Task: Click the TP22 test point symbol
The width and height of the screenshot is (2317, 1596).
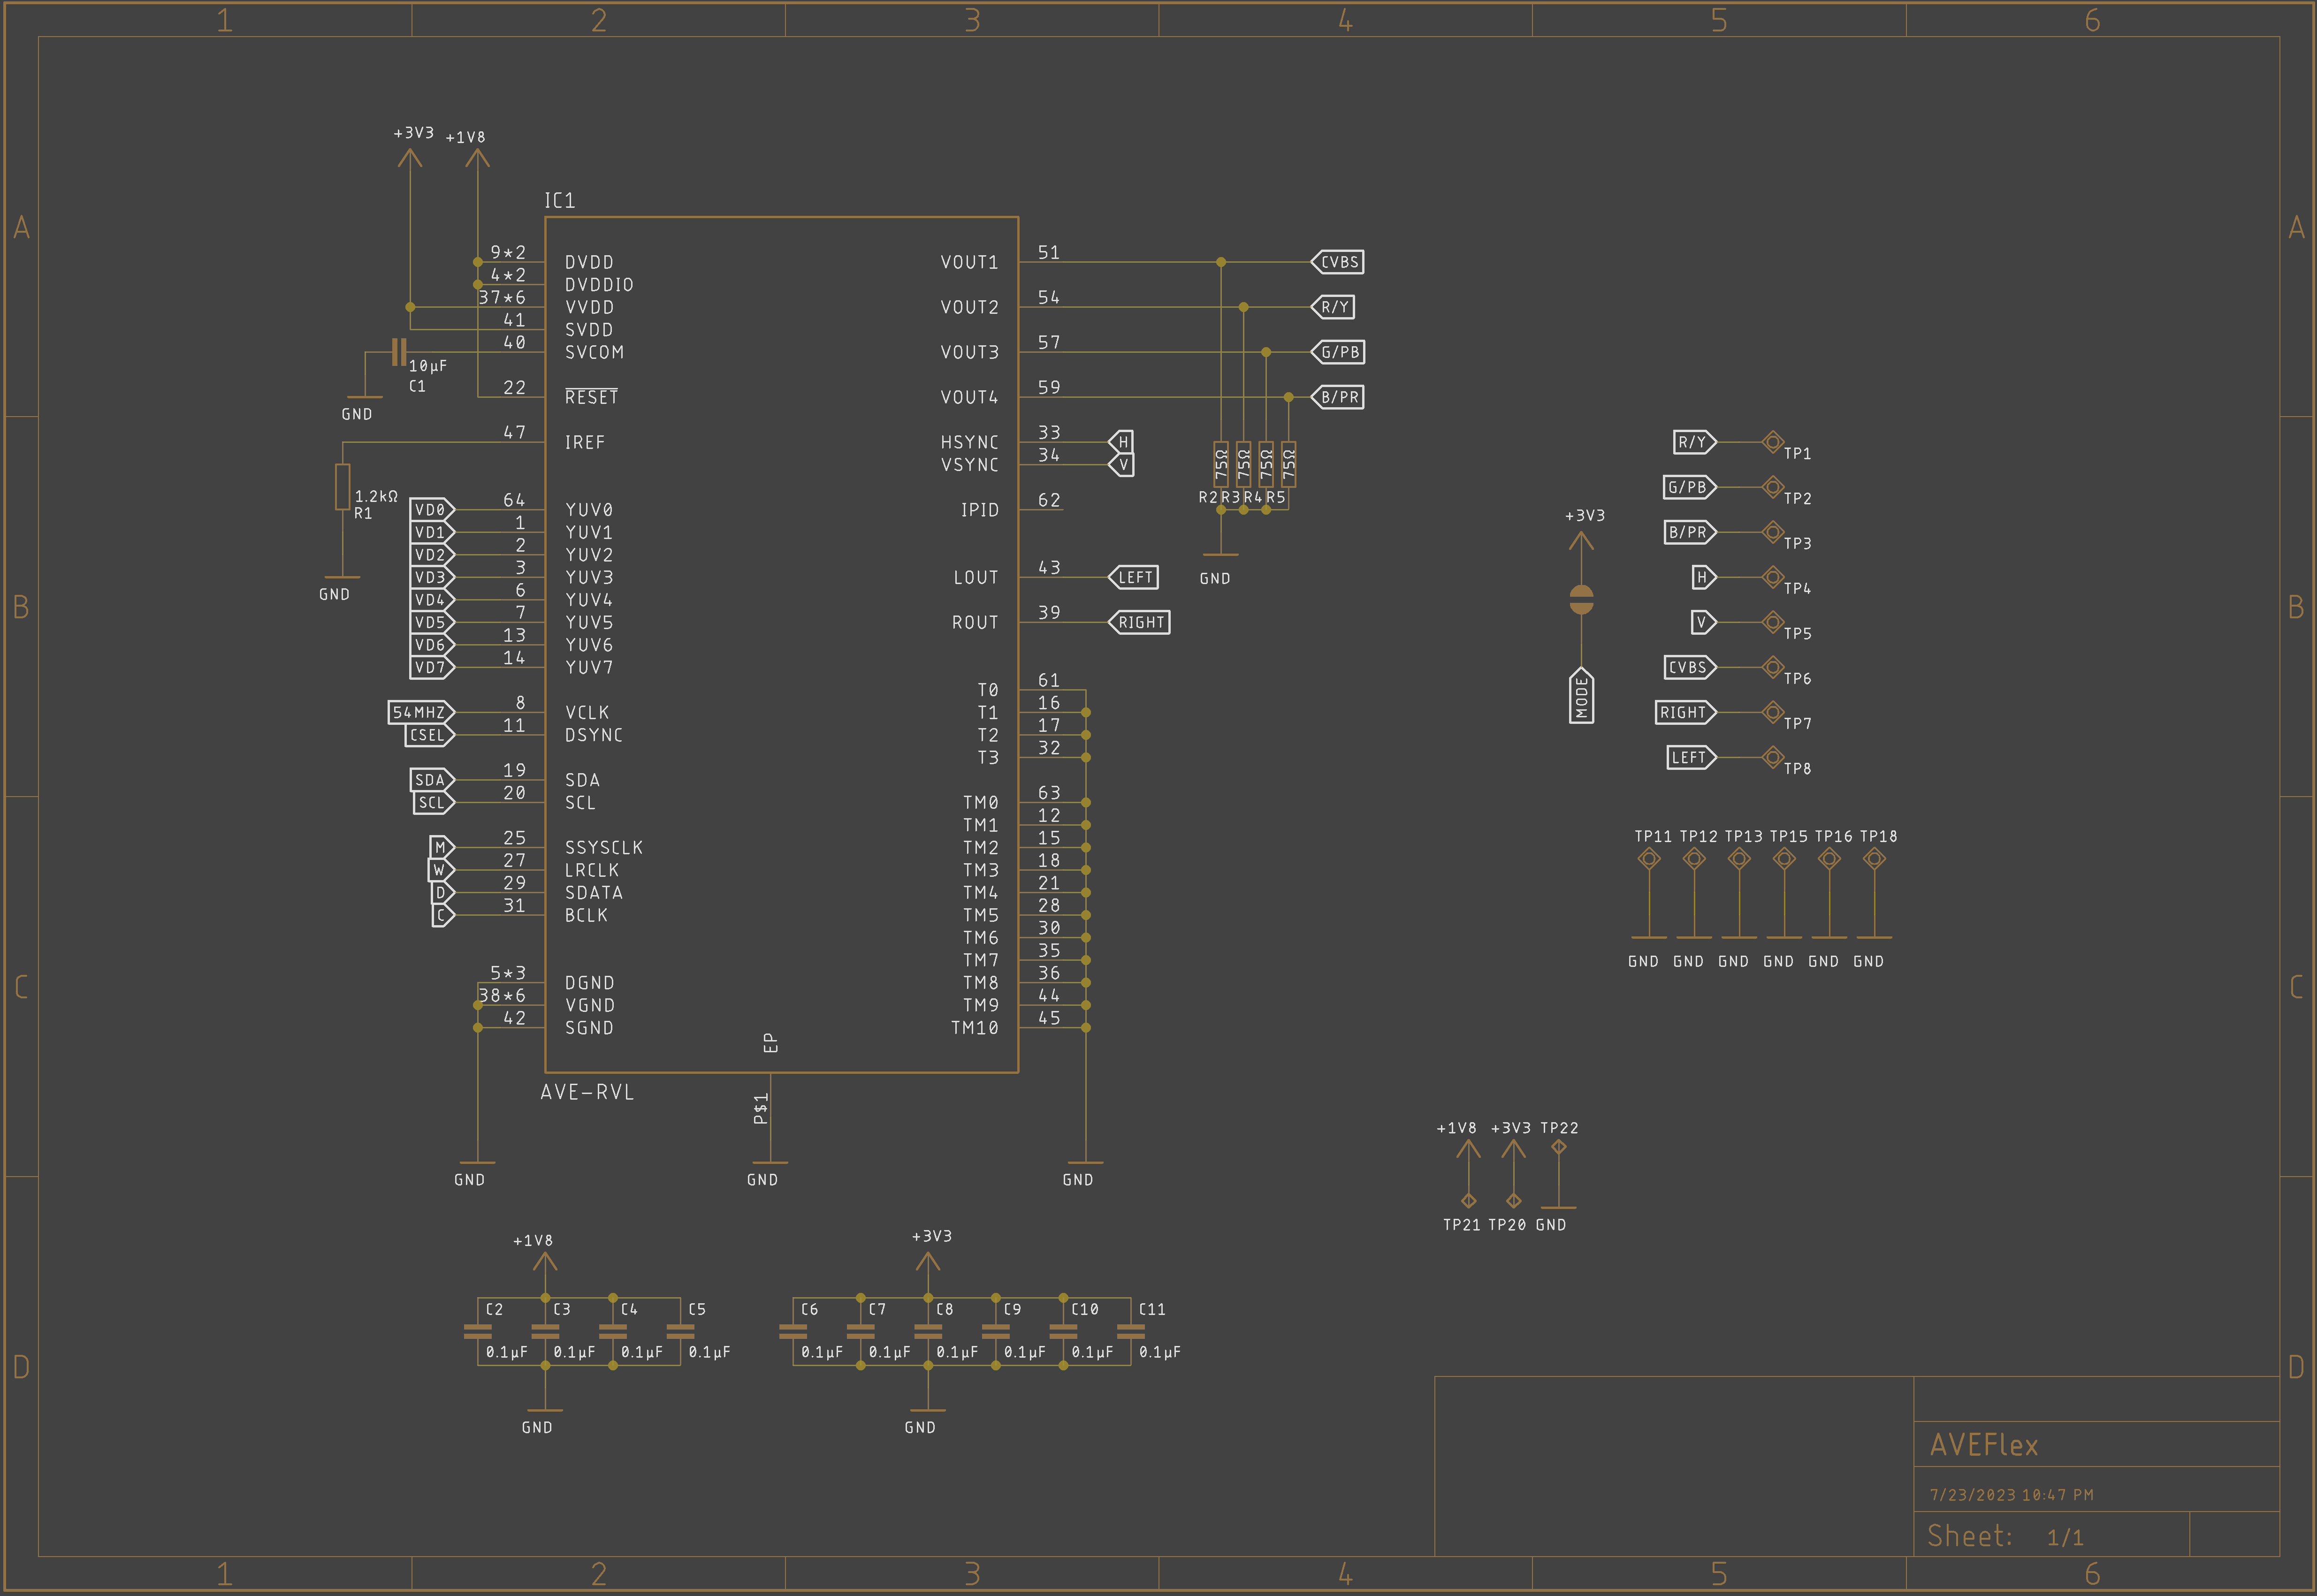Action: 1559,1147
